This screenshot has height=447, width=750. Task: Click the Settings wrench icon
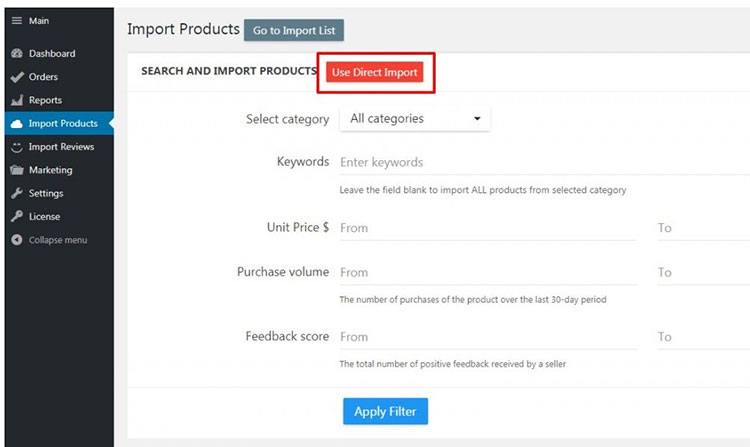point(16,193)
